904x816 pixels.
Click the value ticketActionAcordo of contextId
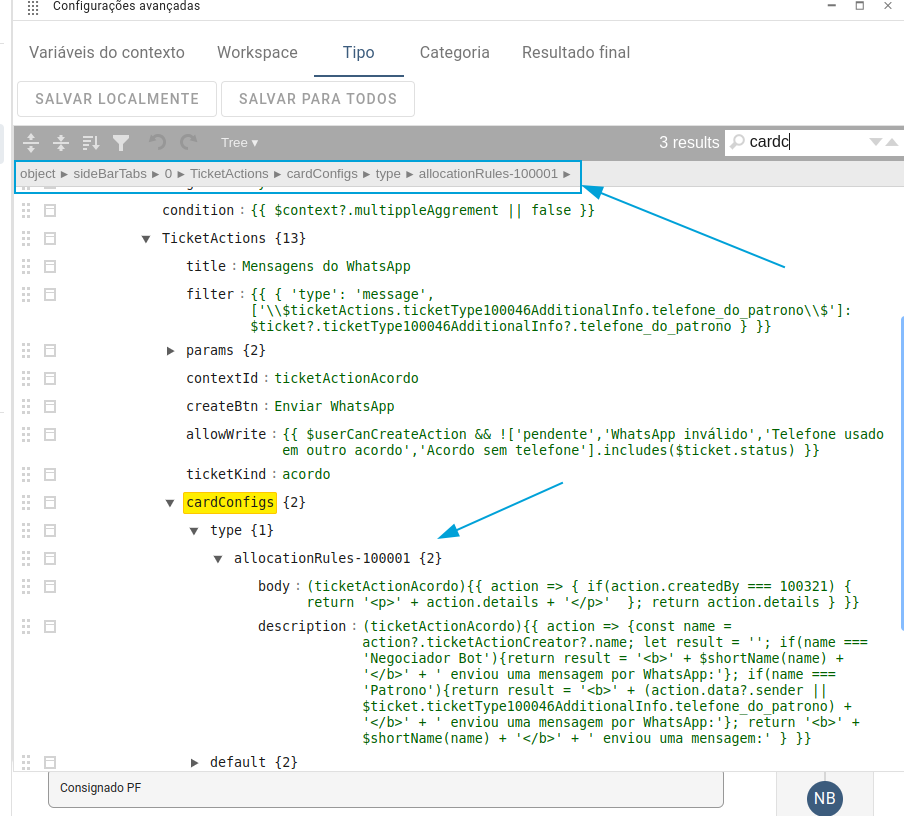coord(346,378)
